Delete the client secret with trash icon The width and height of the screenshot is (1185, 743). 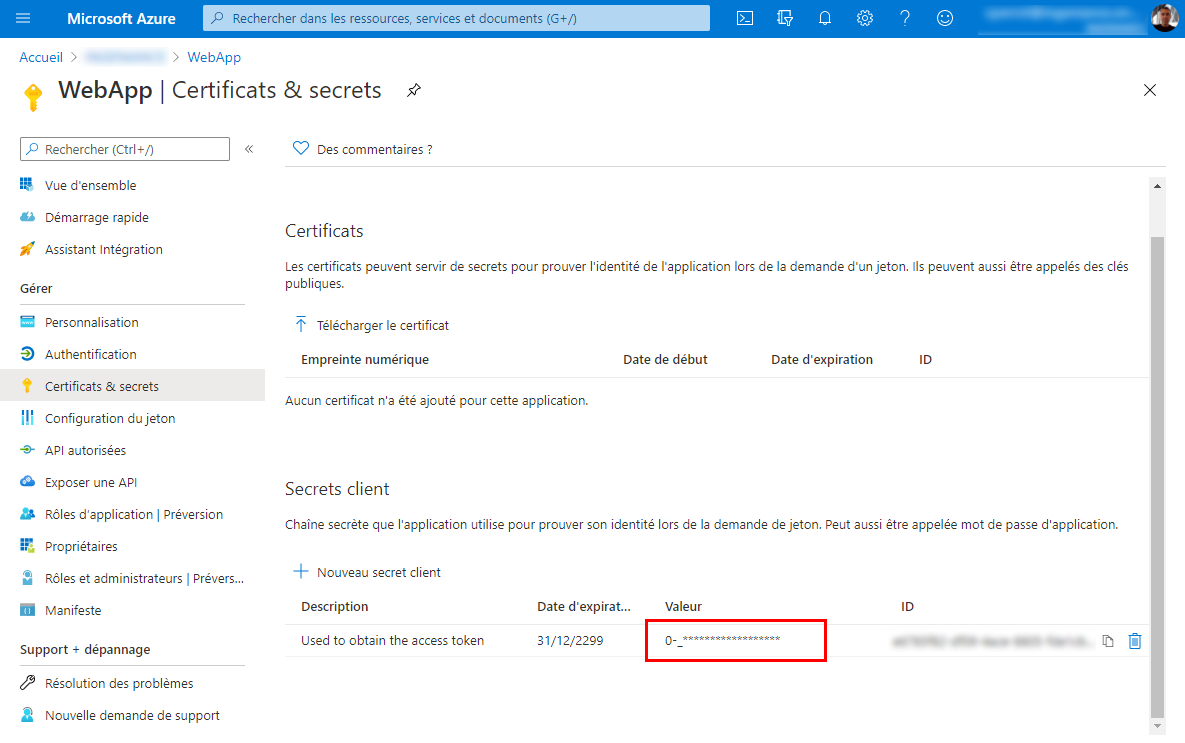click(x=1134, y=641)
